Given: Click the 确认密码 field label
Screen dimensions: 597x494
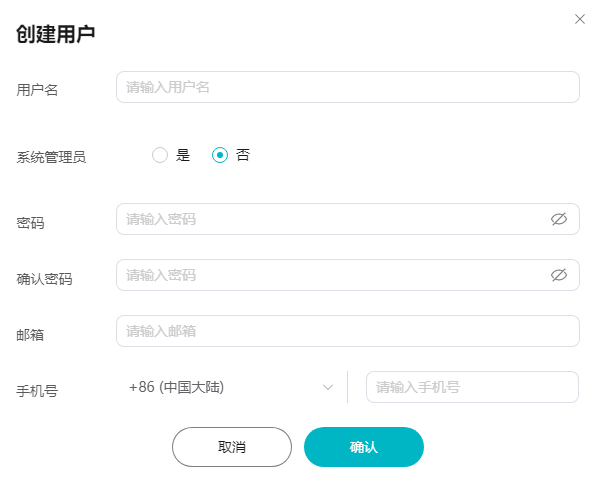Looking at the screenshot, I should [x=44, y=279].
